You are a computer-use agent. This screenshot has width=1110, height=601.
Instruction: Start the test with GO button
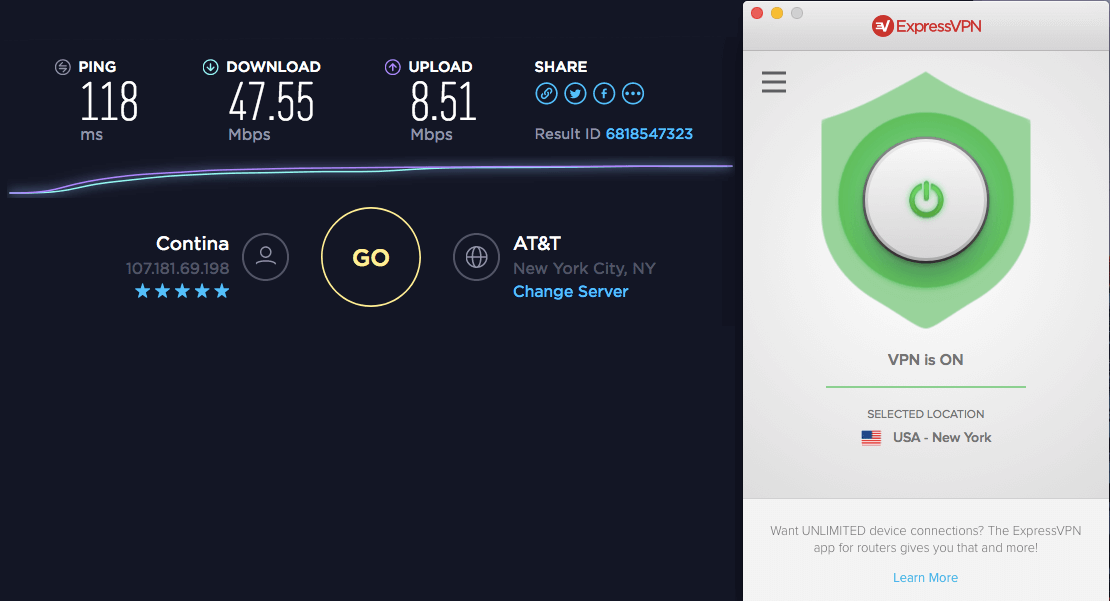(371, 257)
